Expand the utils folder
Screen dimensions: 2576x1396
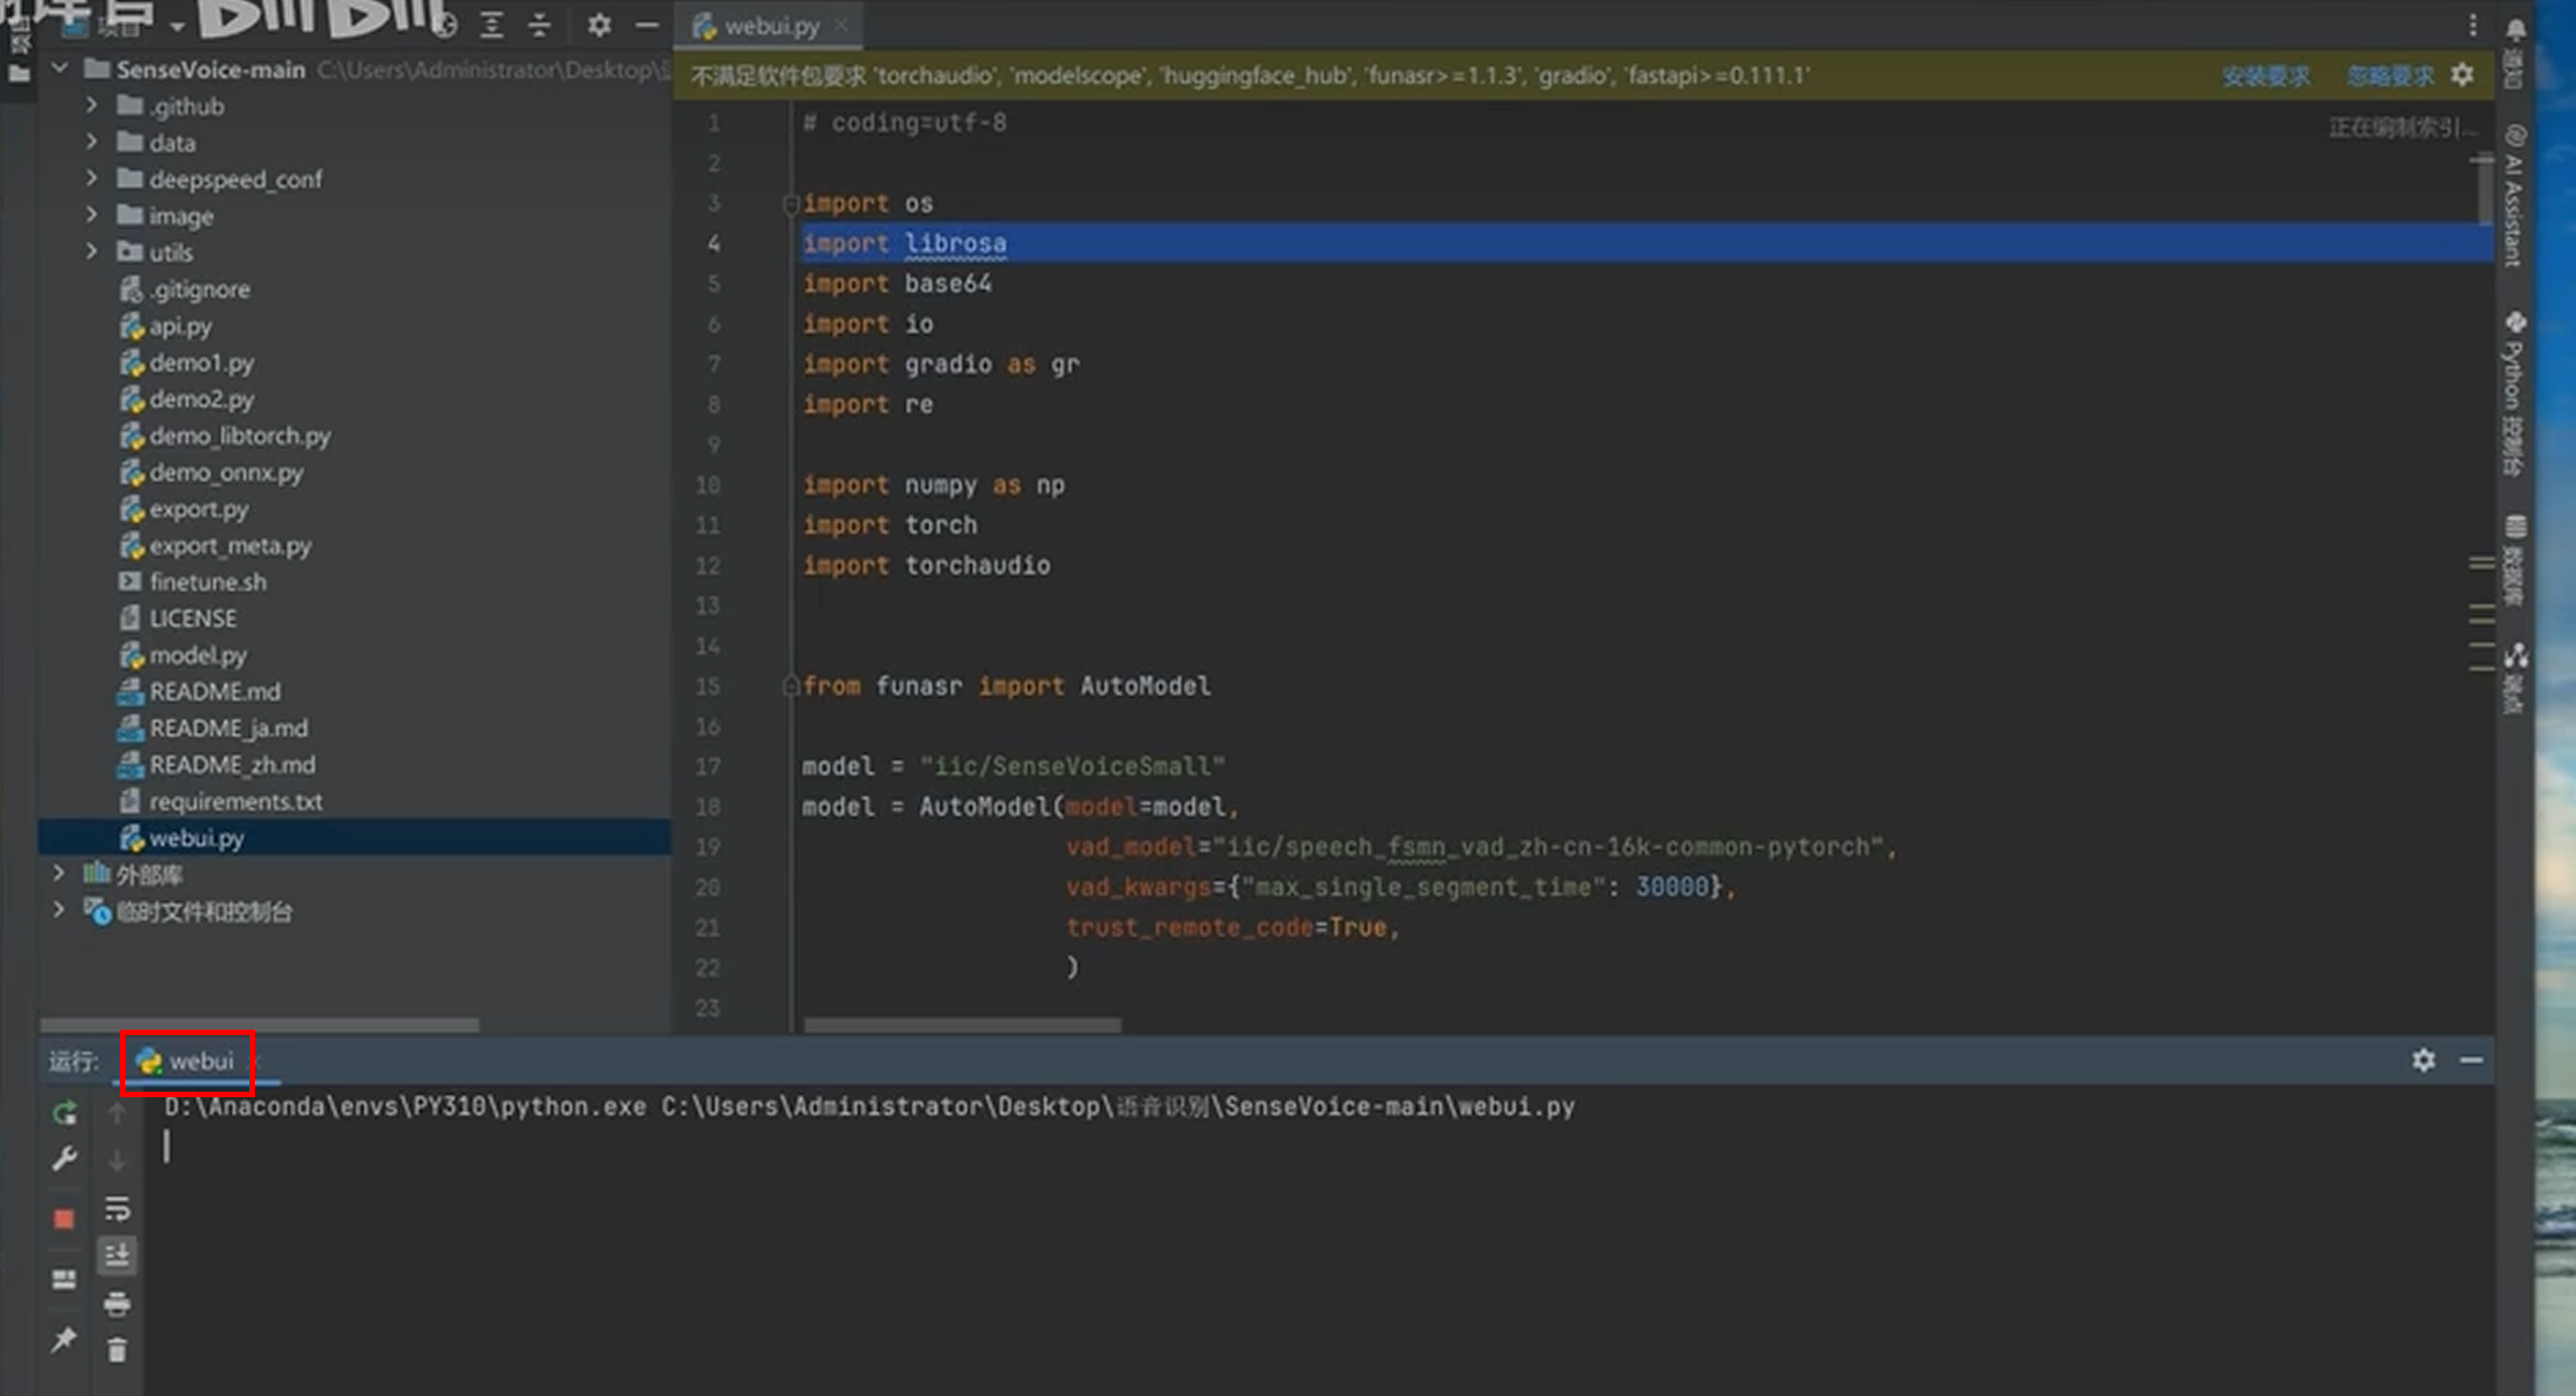pyautogui.click(x=92, y=251)
